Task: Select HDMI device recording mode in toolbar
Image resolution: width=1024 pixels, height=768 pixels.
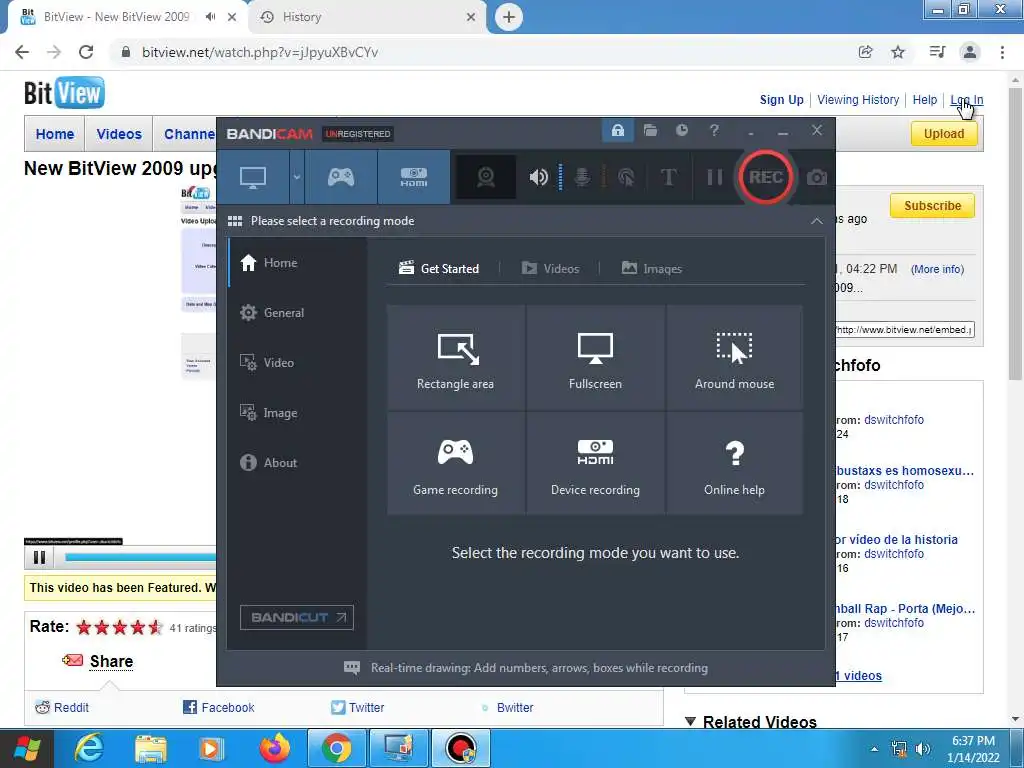Action: coord(413,177)
